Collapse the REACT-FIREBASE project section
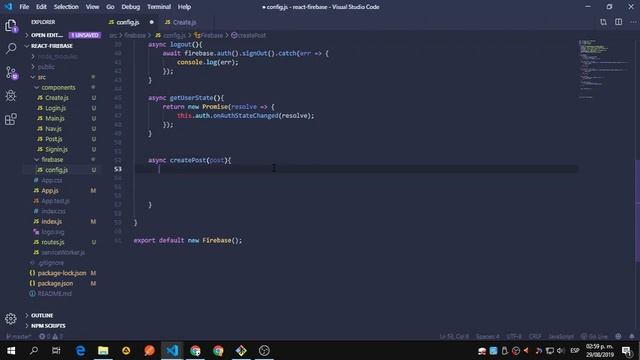This screenshot has width=640, height=360. (51, 46)
